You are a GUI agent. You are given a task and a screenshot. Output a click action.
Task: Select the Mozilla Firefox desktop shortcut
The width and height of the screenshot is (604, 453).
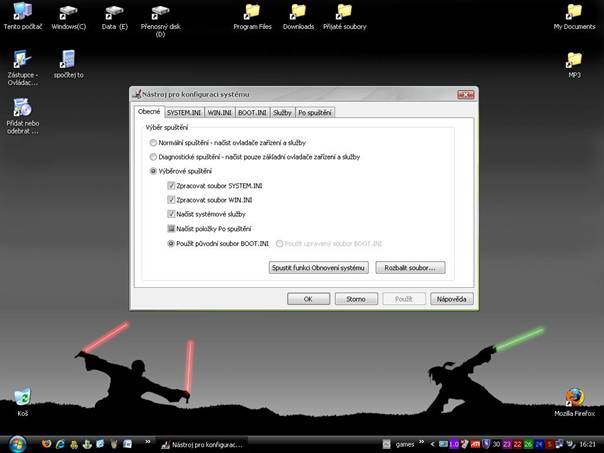(x=574, y=402)
